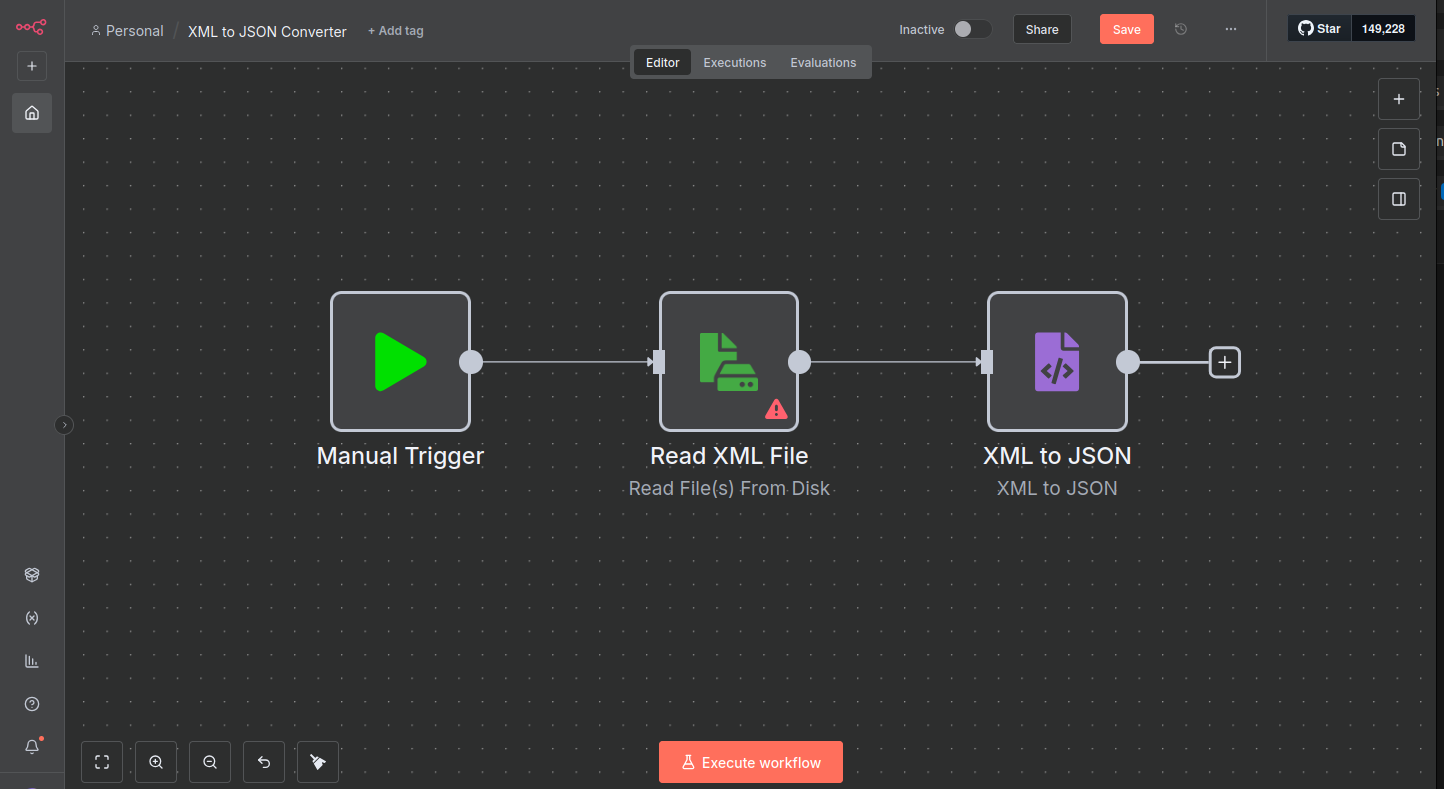Switch to the Executions tab
Screen dimensions: 1444x789
735,62
